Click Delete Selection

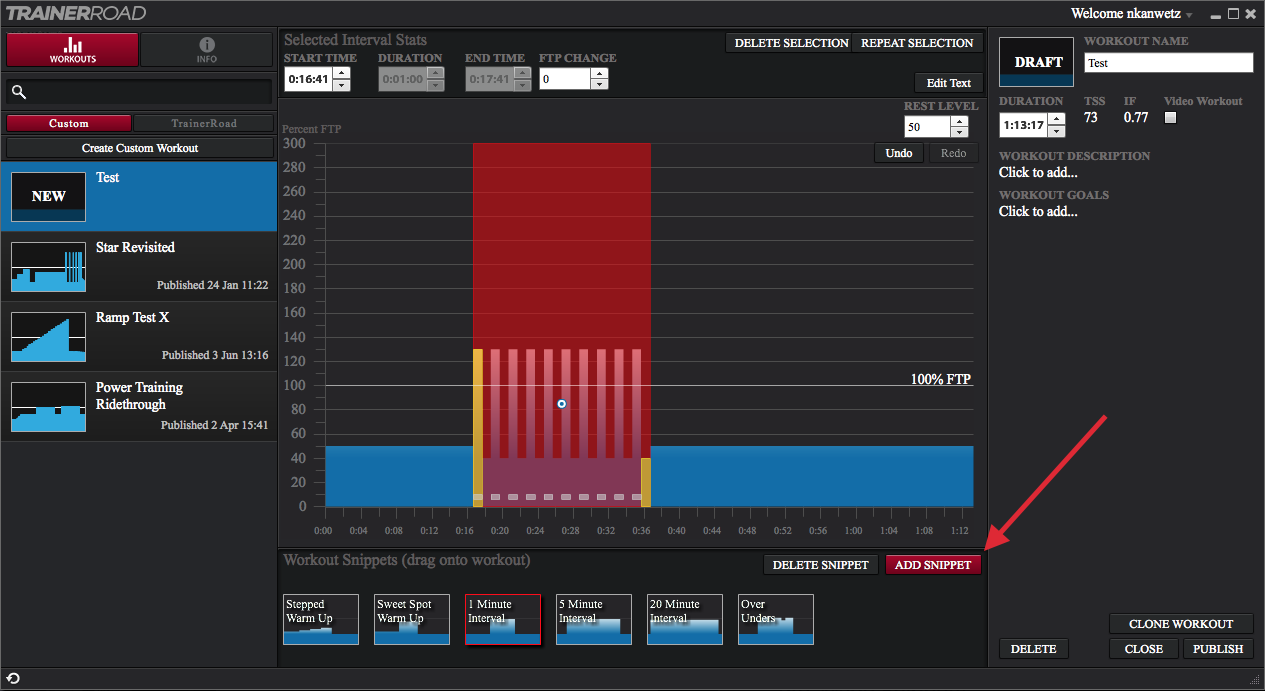tap(790, 43)
